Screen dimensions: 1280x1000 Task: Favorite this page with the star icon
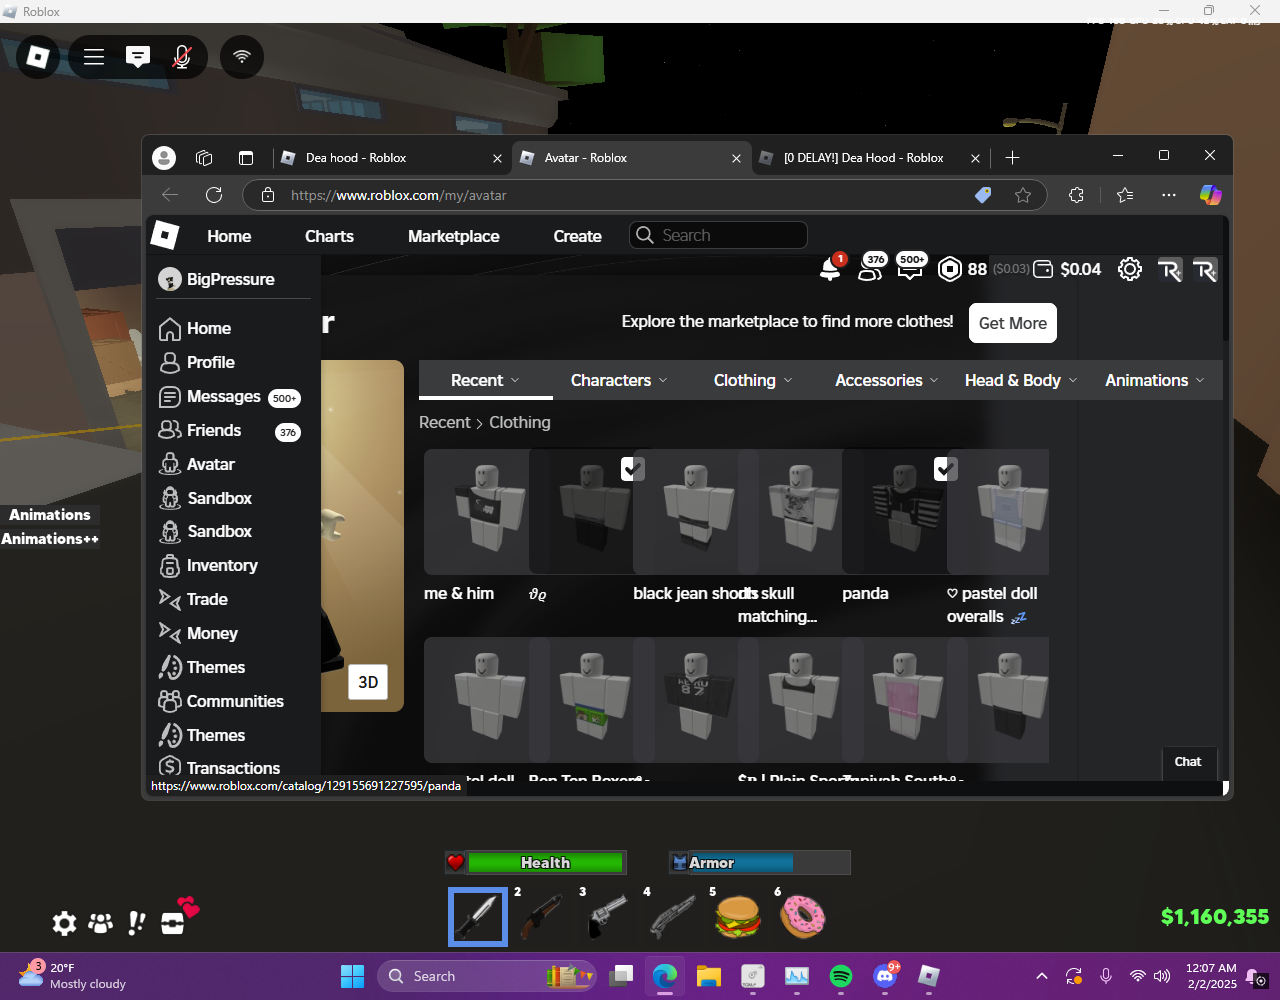tap(1023, 195)
